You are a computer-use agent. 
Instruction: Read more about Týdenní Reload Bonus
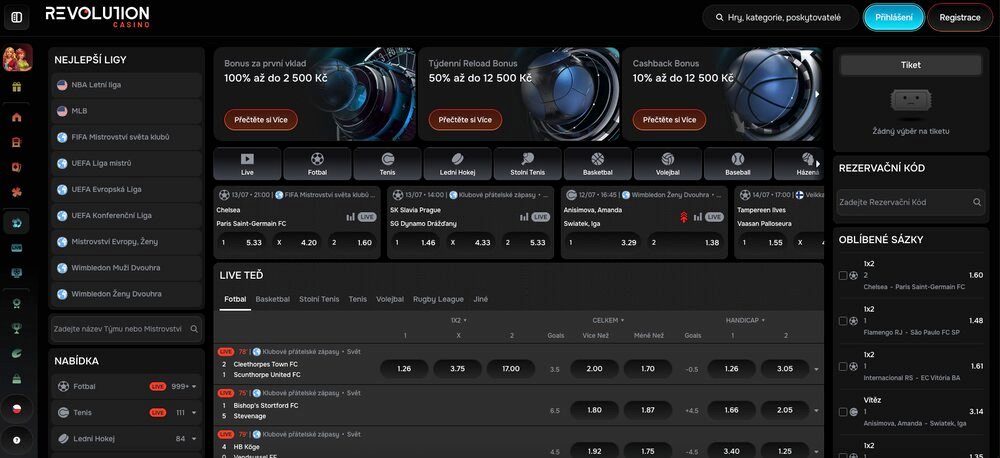[x=465, y=120]
